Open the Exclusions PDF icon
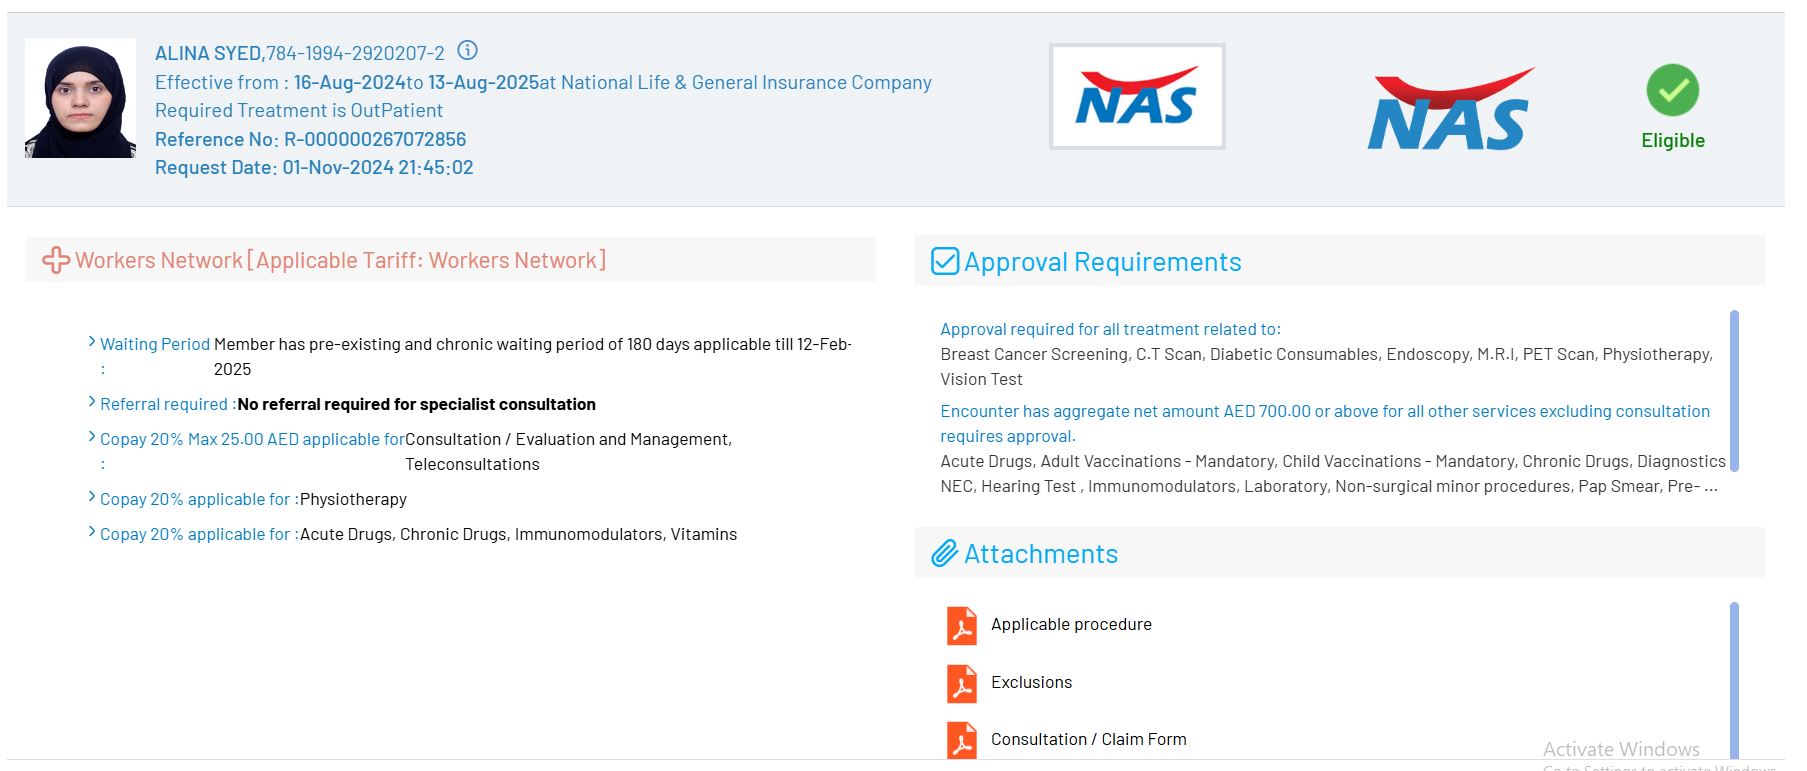Viewport: 1807px width, 771px height. click(x=961, y=684)
